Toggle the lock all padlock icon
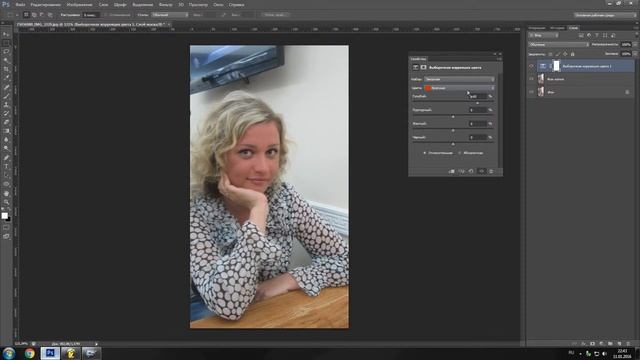 tap(572, 54)
